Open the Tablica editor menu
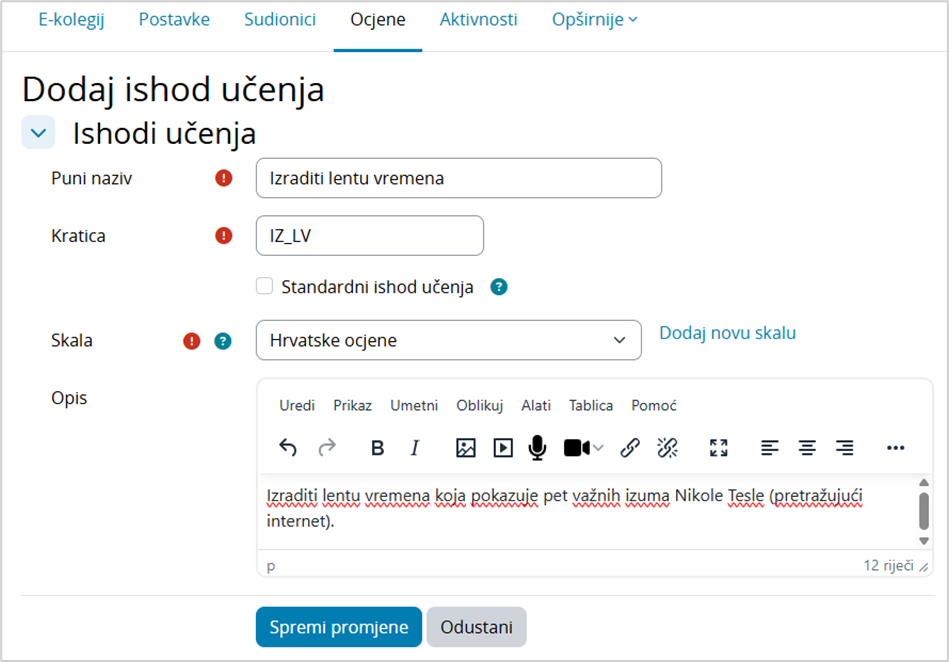 (590, 405)
